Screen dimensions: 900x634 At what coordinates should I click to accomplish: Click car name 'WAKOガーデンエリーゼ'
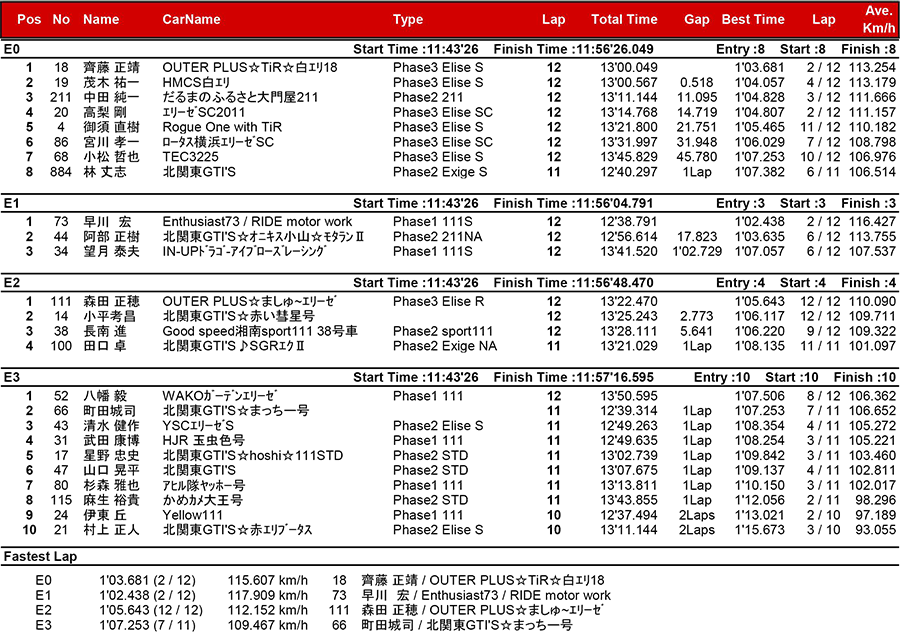(220, 396)
